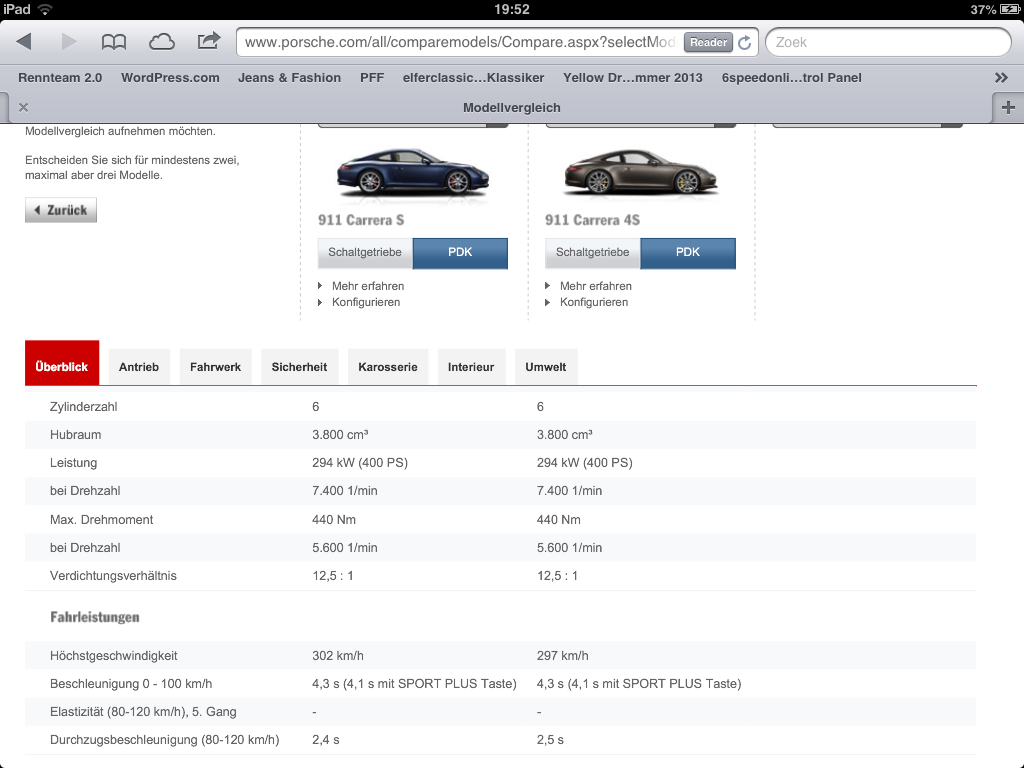Select the 2,5 s value
1024x768 pixels.
tap(550, 740)
